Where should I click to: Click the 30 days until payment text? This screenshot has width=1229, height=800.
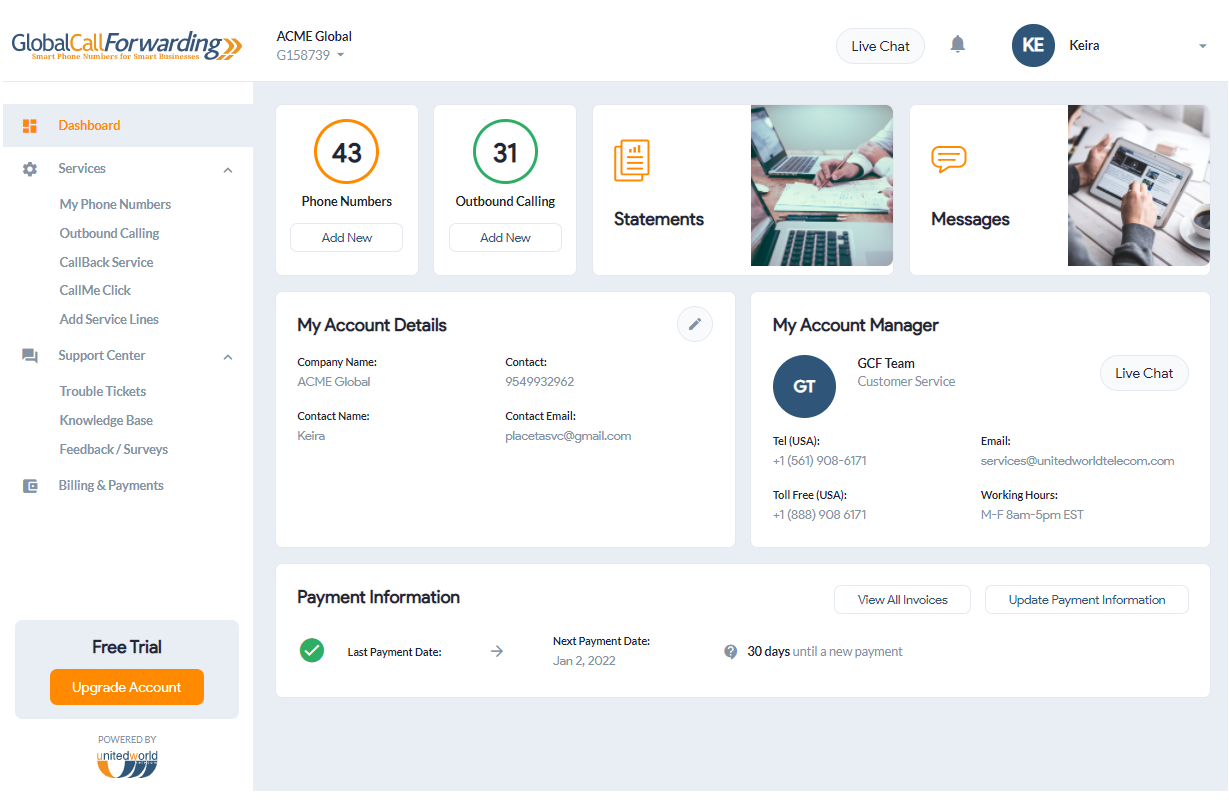825,652
